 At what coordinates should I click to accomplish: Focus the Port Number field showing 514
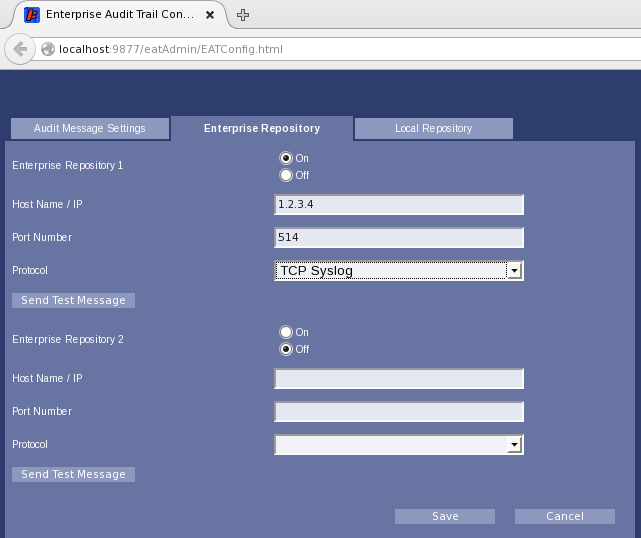[399, 237]
